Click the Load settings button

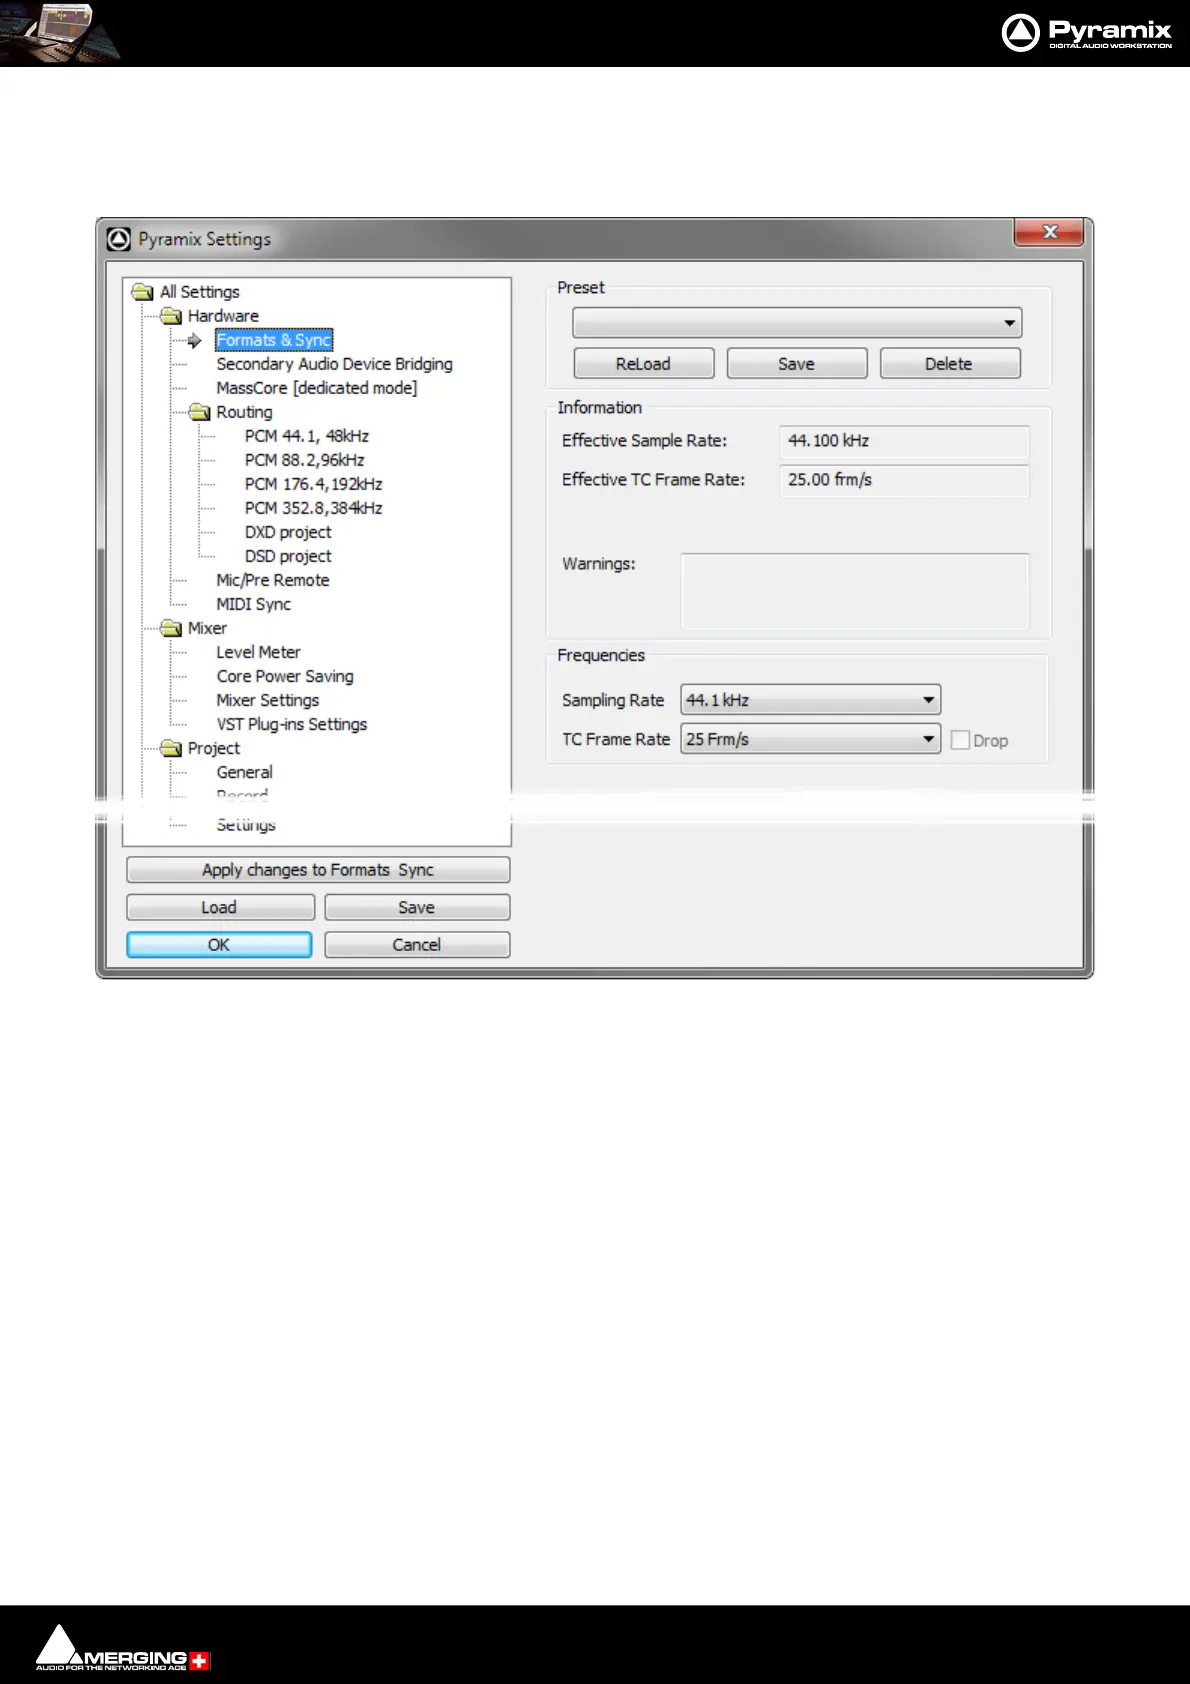220,907
